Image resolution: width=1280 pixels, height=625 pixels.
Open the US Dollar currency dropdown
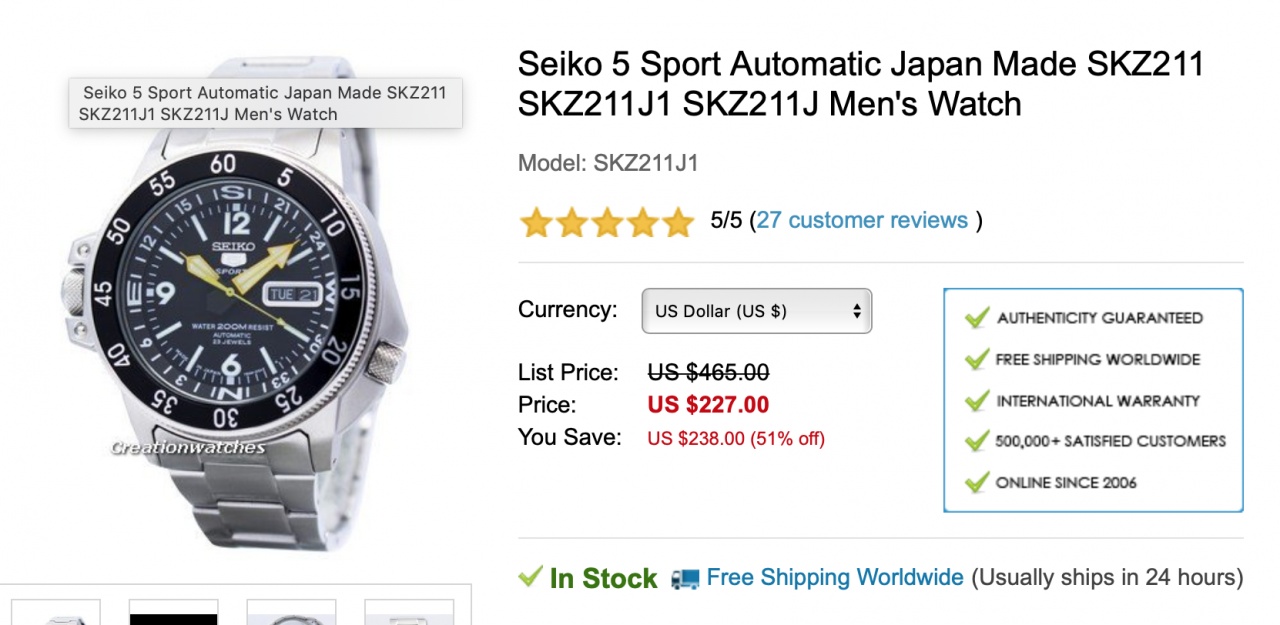click(756, 311)
